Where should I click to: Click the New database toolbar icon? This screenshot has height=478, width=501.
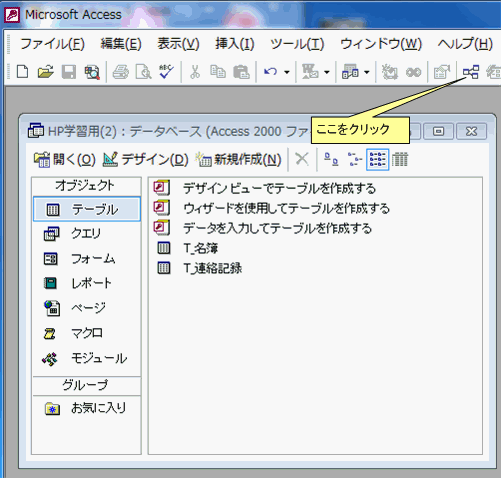coord(22,72)
